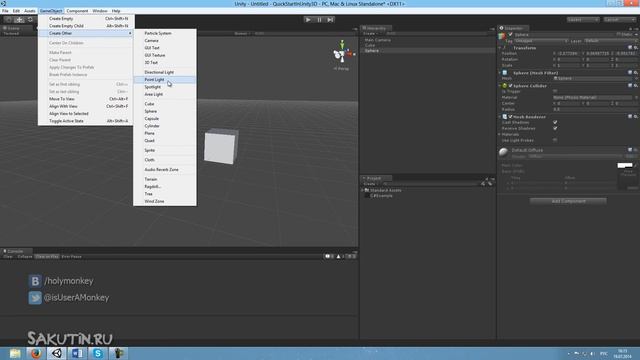Click the Play button in toolbar
This screenshot has width=640, height=360.
tap(308, 20)
